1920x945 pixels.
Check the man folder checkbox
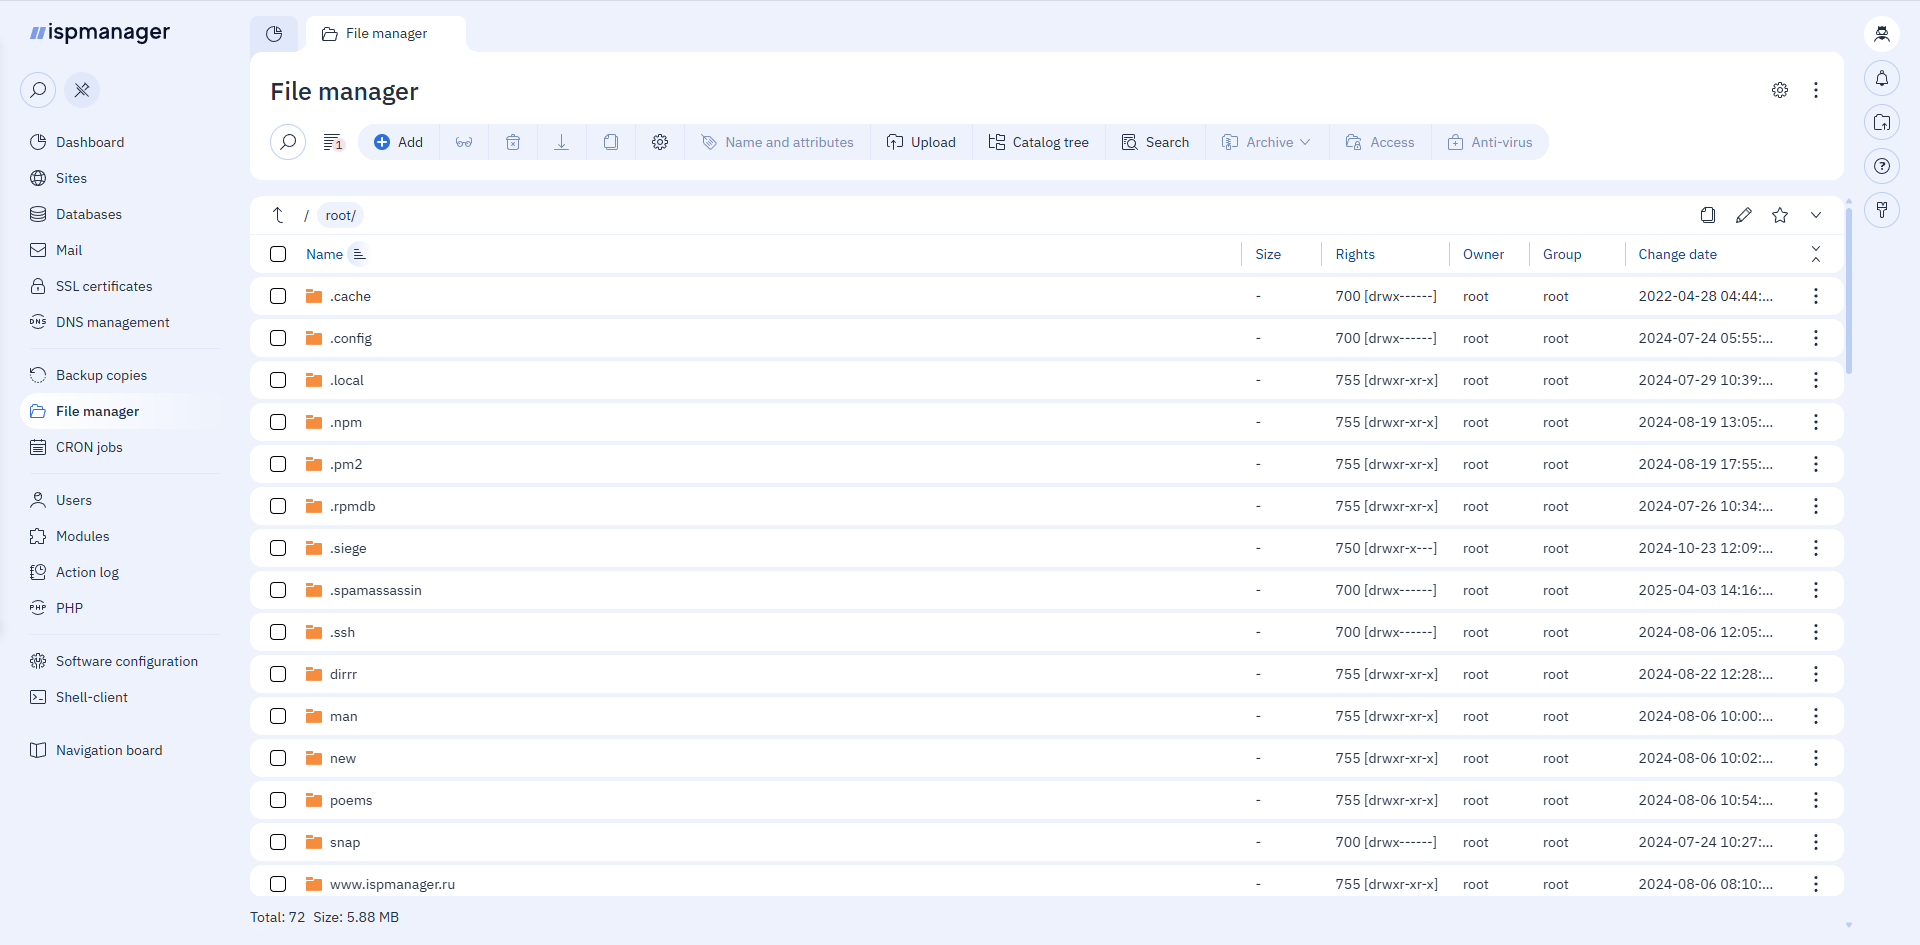[278, 716]
